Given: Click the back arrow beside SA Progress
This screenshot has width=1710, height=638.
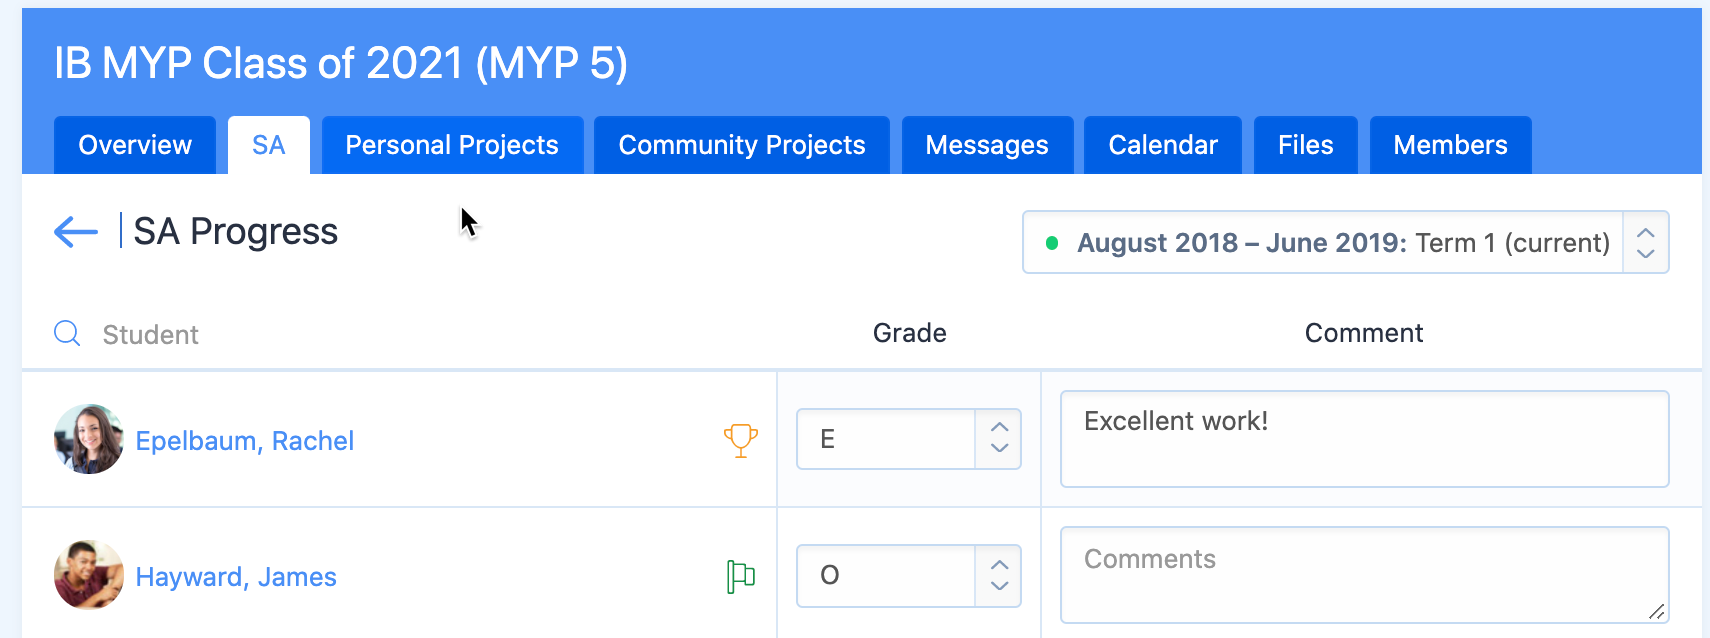Looking at the screenshot, I should [76, 232].
